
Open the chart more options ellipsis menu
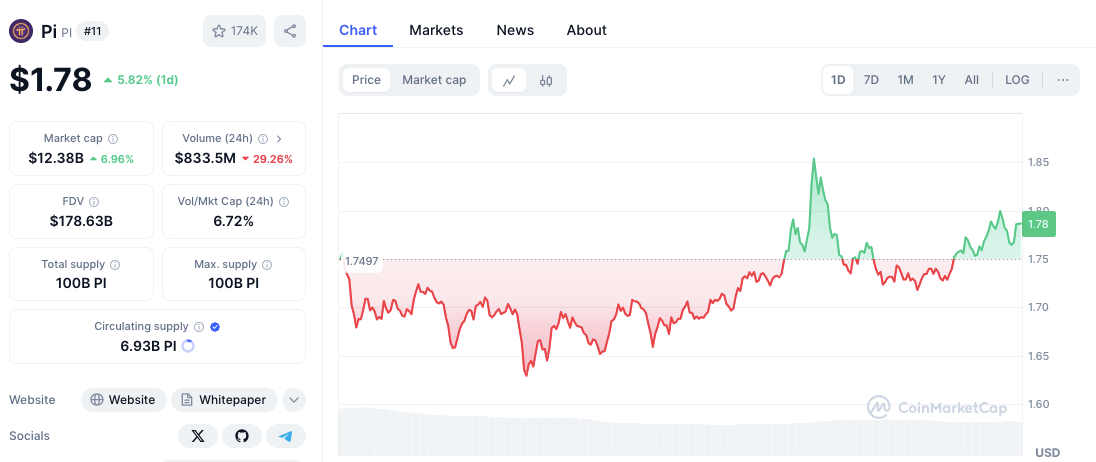[x=1062, y=80]
